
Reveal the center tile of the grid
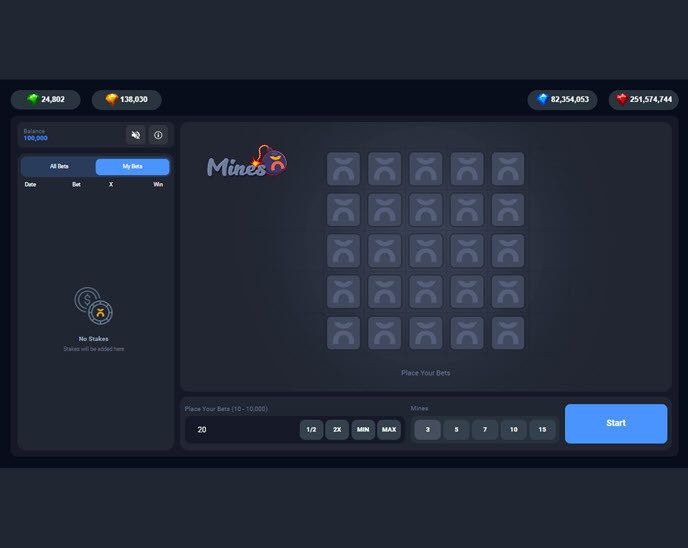(425, 250)
